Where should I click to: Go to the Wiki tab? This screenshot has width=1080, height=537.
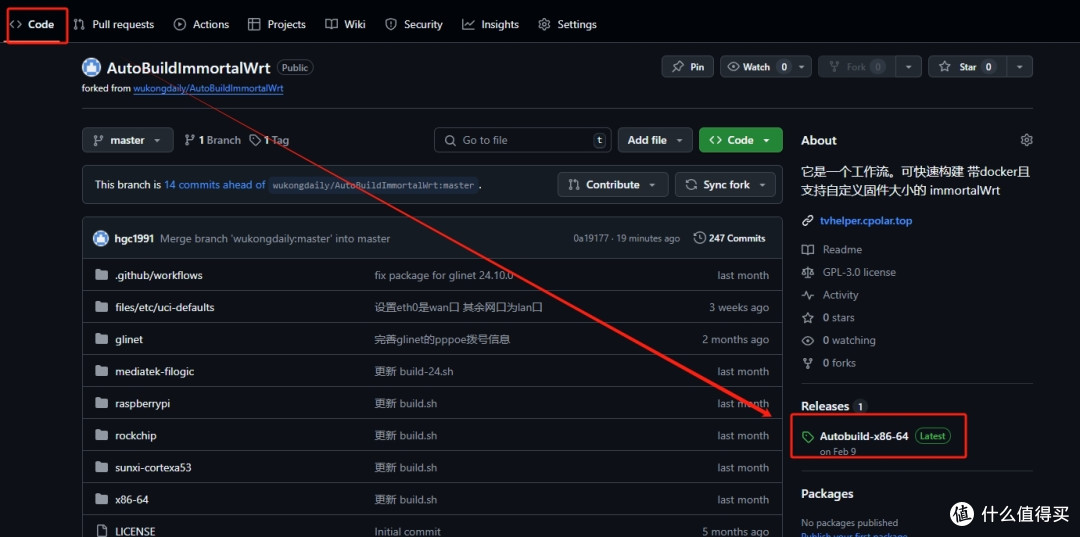click(345, 24)
